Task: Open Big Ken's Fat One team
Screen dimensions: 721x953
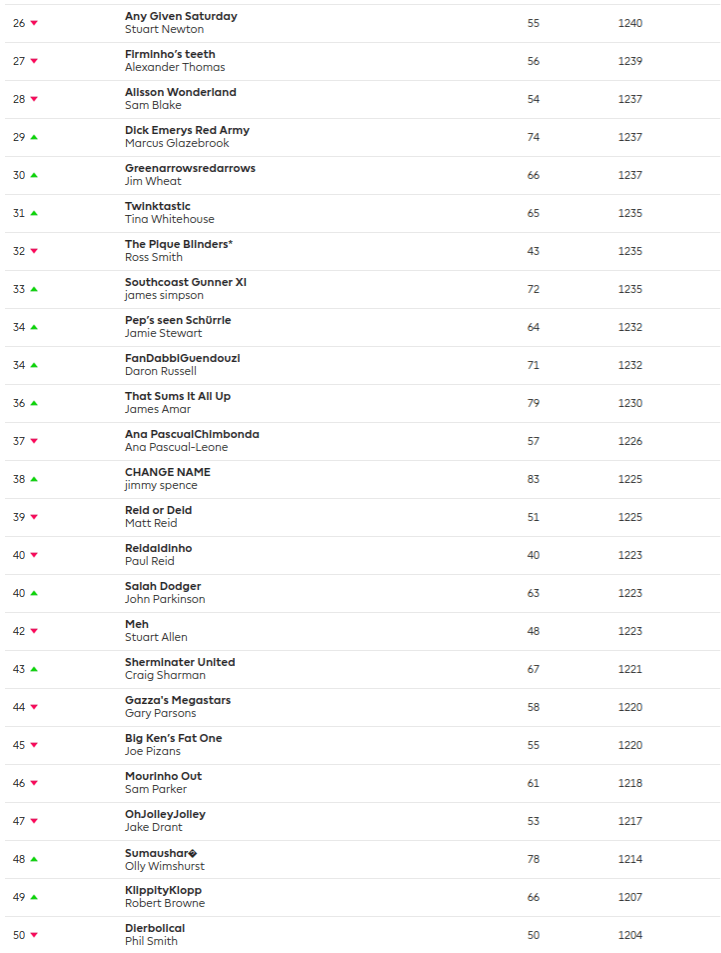Action: pos(173,739)
